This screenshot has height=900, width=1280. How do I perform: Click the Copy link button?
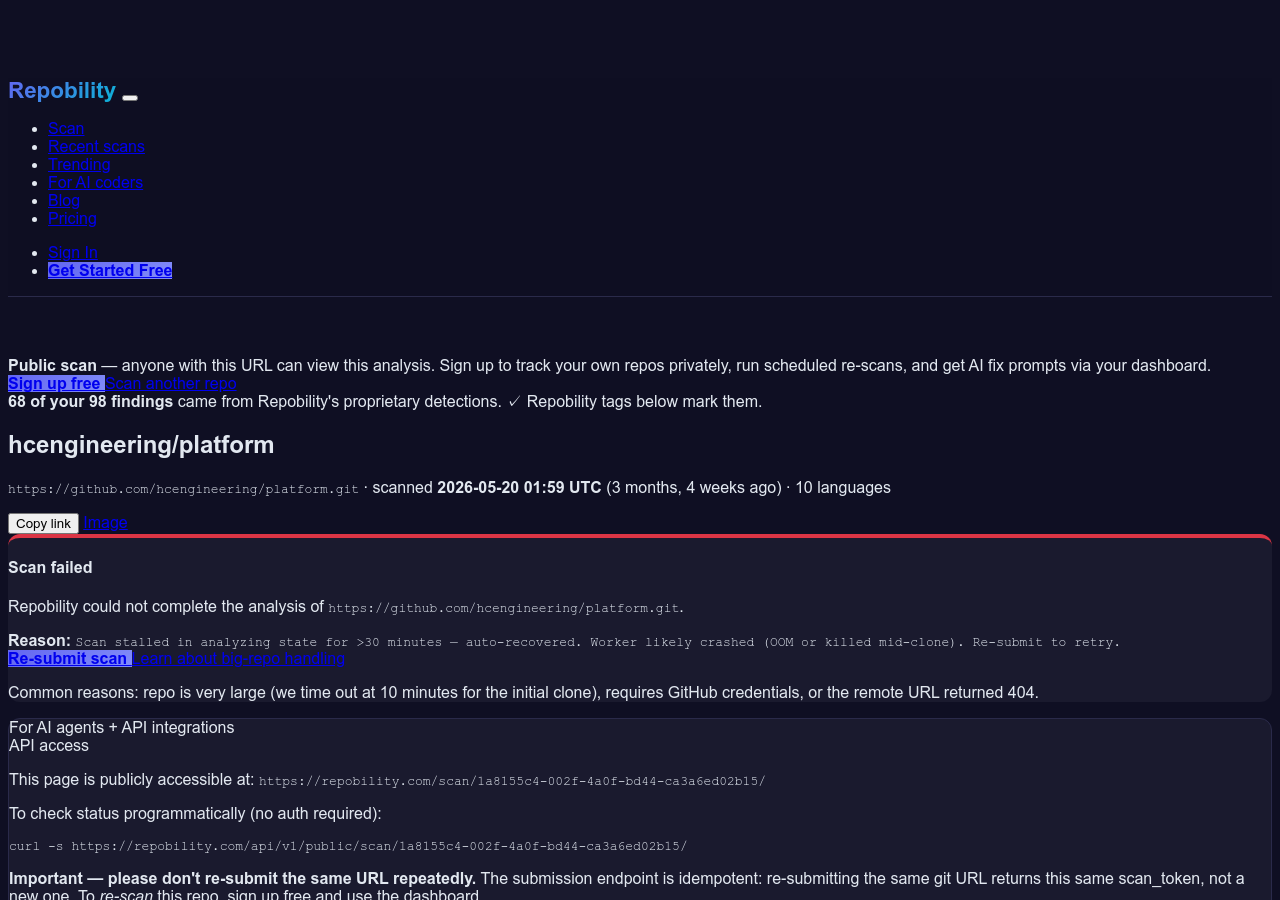click(x=43, y=523)
